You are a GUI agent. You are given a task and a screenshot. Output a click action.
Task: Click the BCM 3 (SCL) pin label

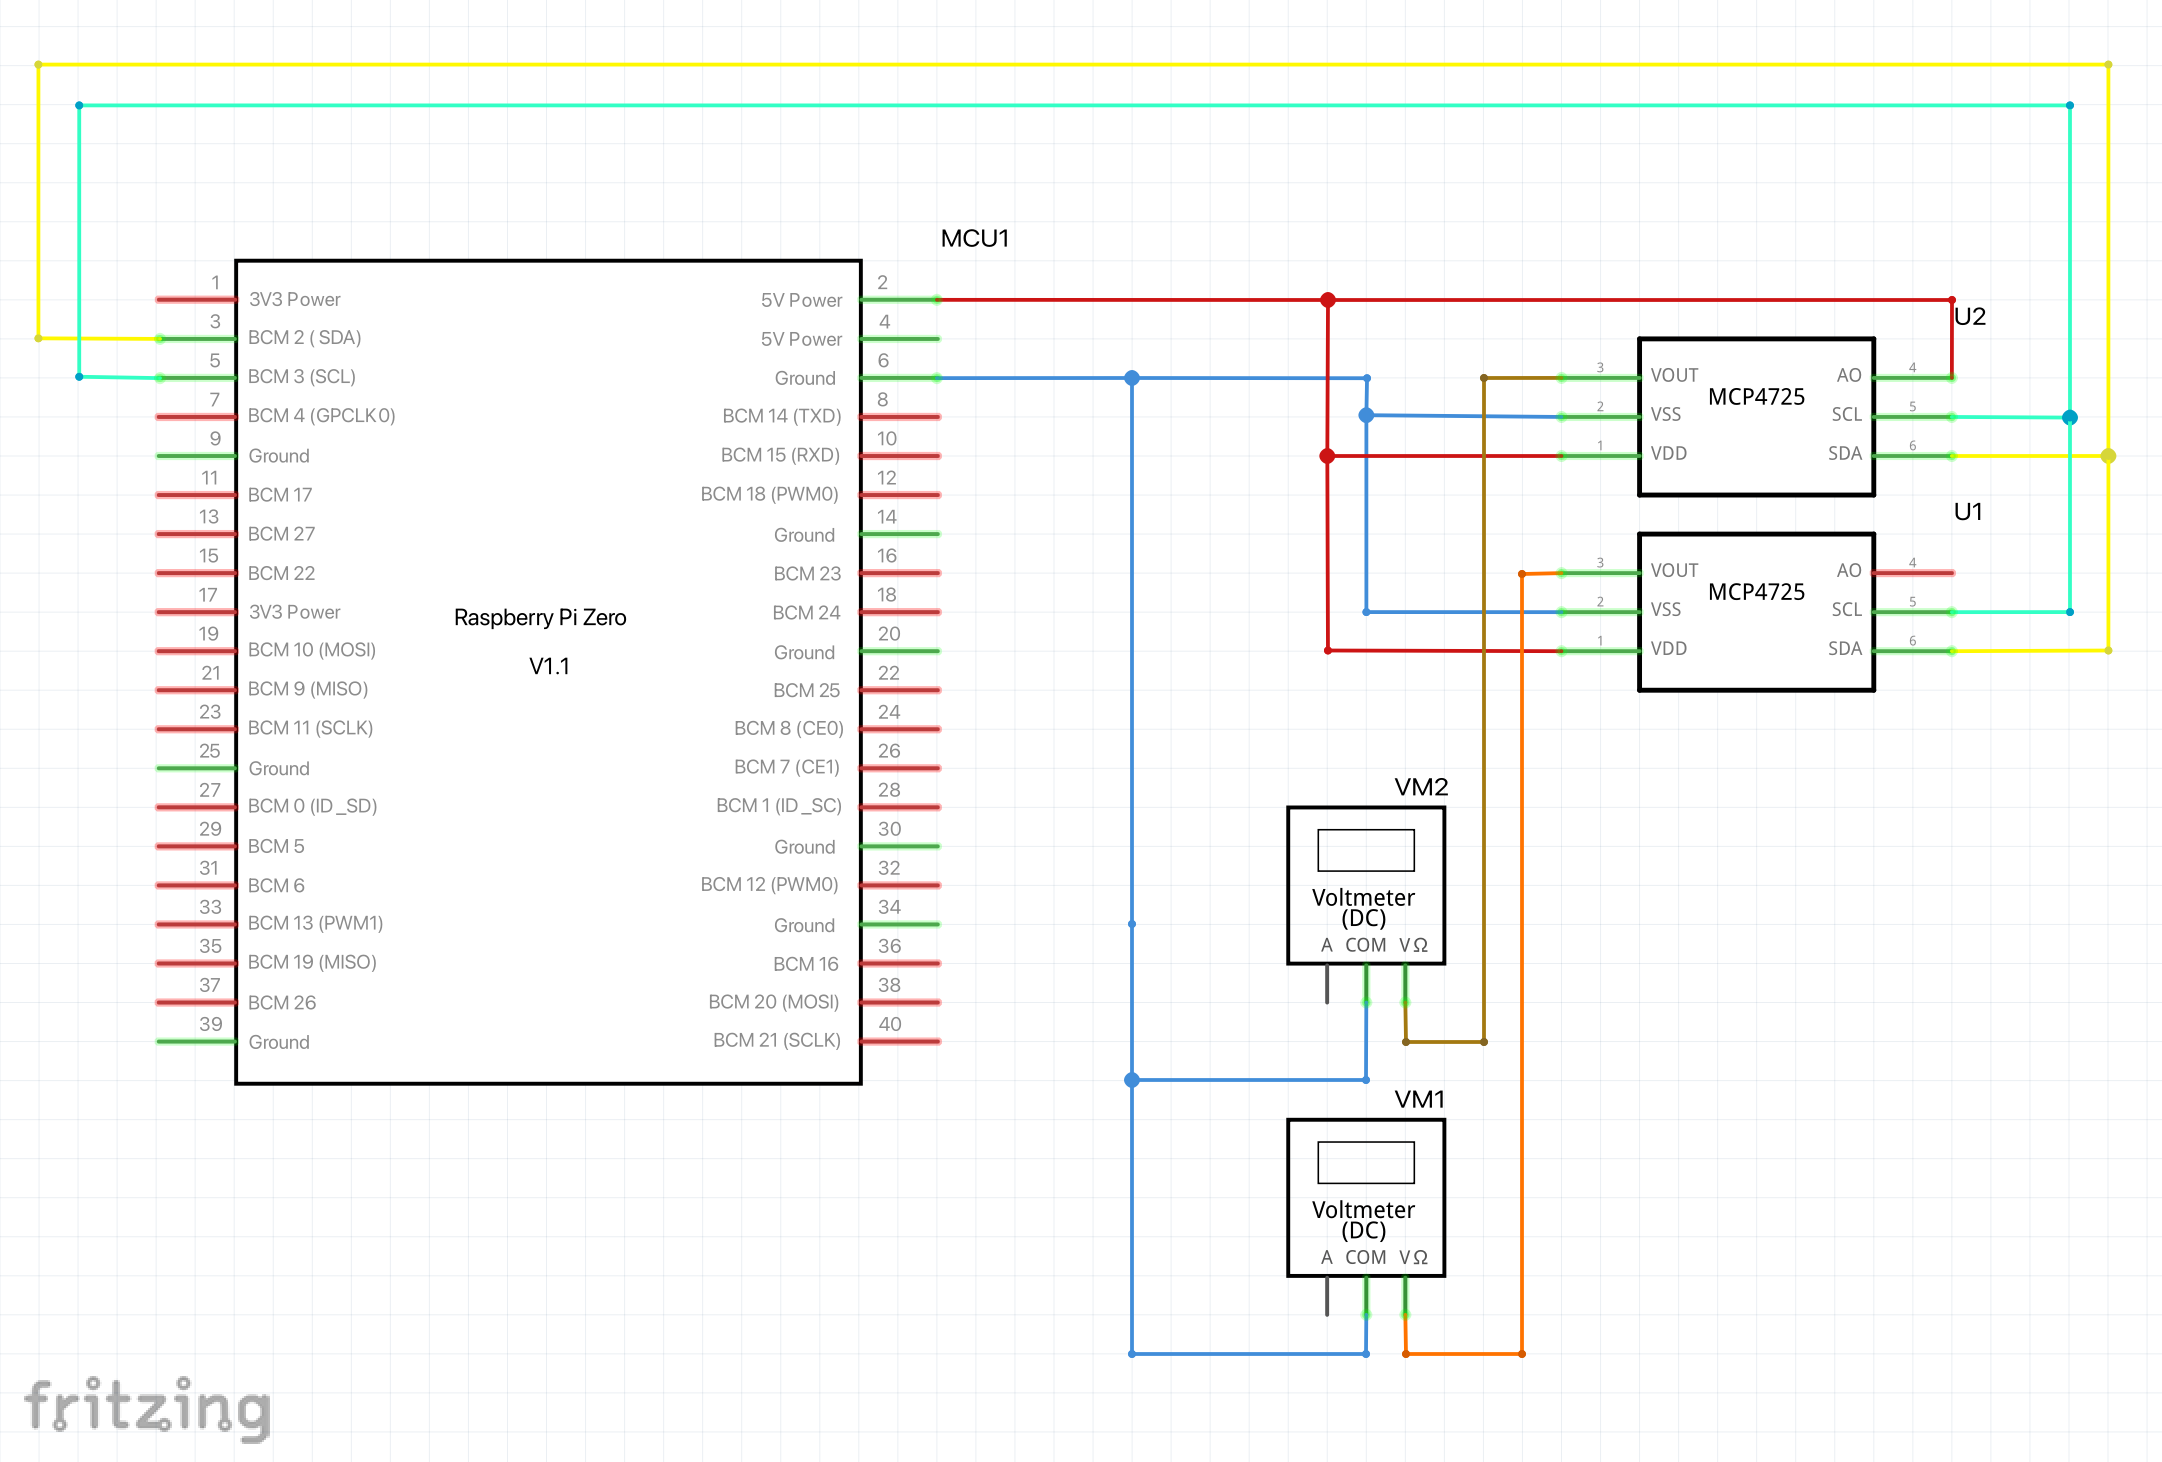[x=301, y=377]
